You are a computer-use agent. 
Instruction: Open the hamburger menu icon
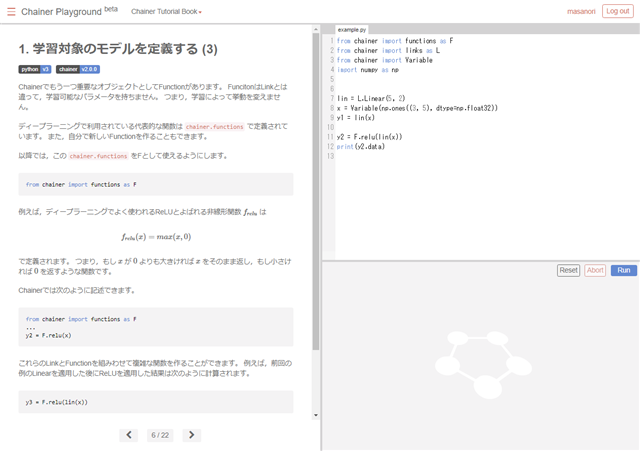pos(11,12)
